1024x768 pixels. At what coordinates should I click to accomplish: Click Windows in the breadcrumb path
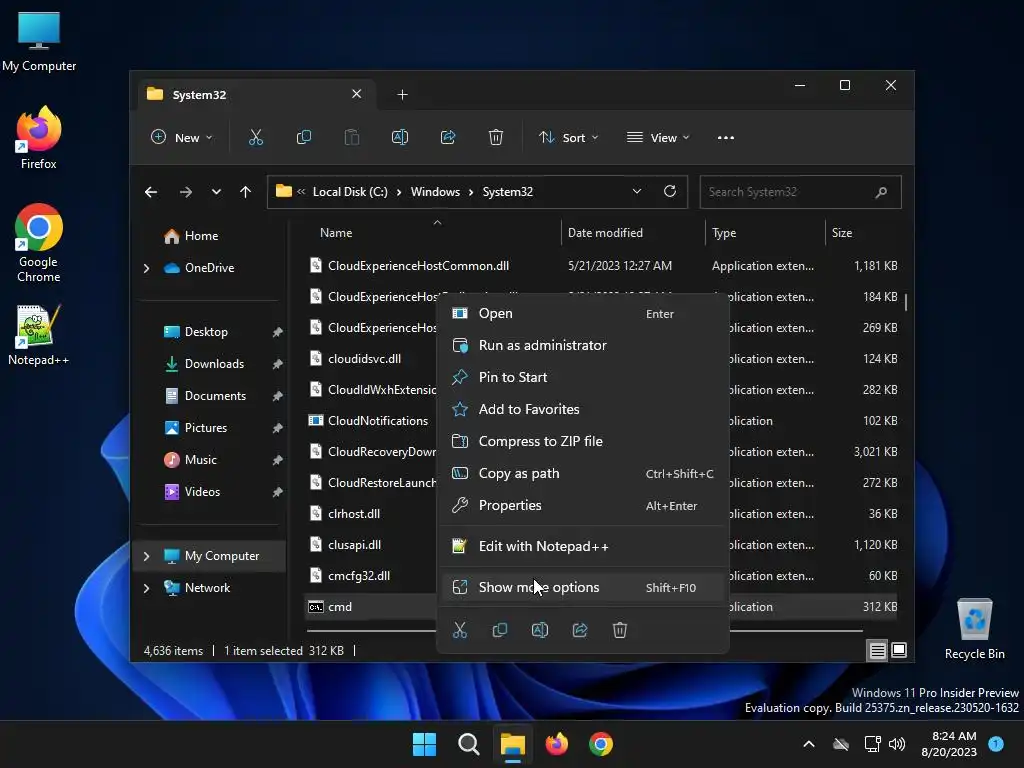[435, 192]
